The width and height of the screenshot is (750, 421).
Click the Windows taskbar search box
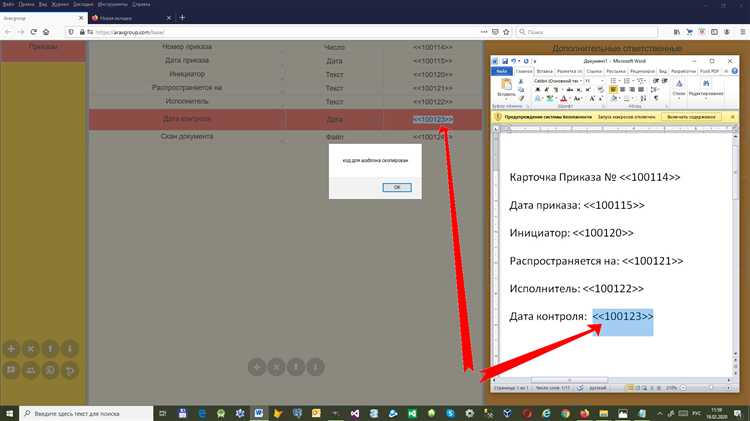(x=86, y=413)
